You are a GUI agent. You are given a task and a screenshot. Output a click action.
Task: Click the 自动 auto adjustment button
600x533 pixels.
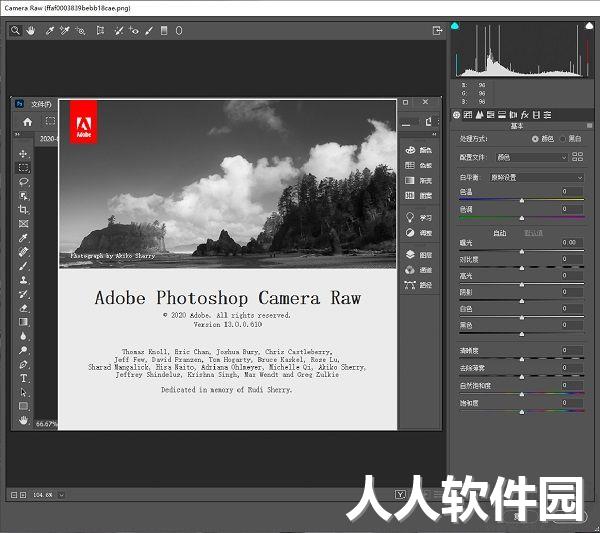tap(499, 233)
